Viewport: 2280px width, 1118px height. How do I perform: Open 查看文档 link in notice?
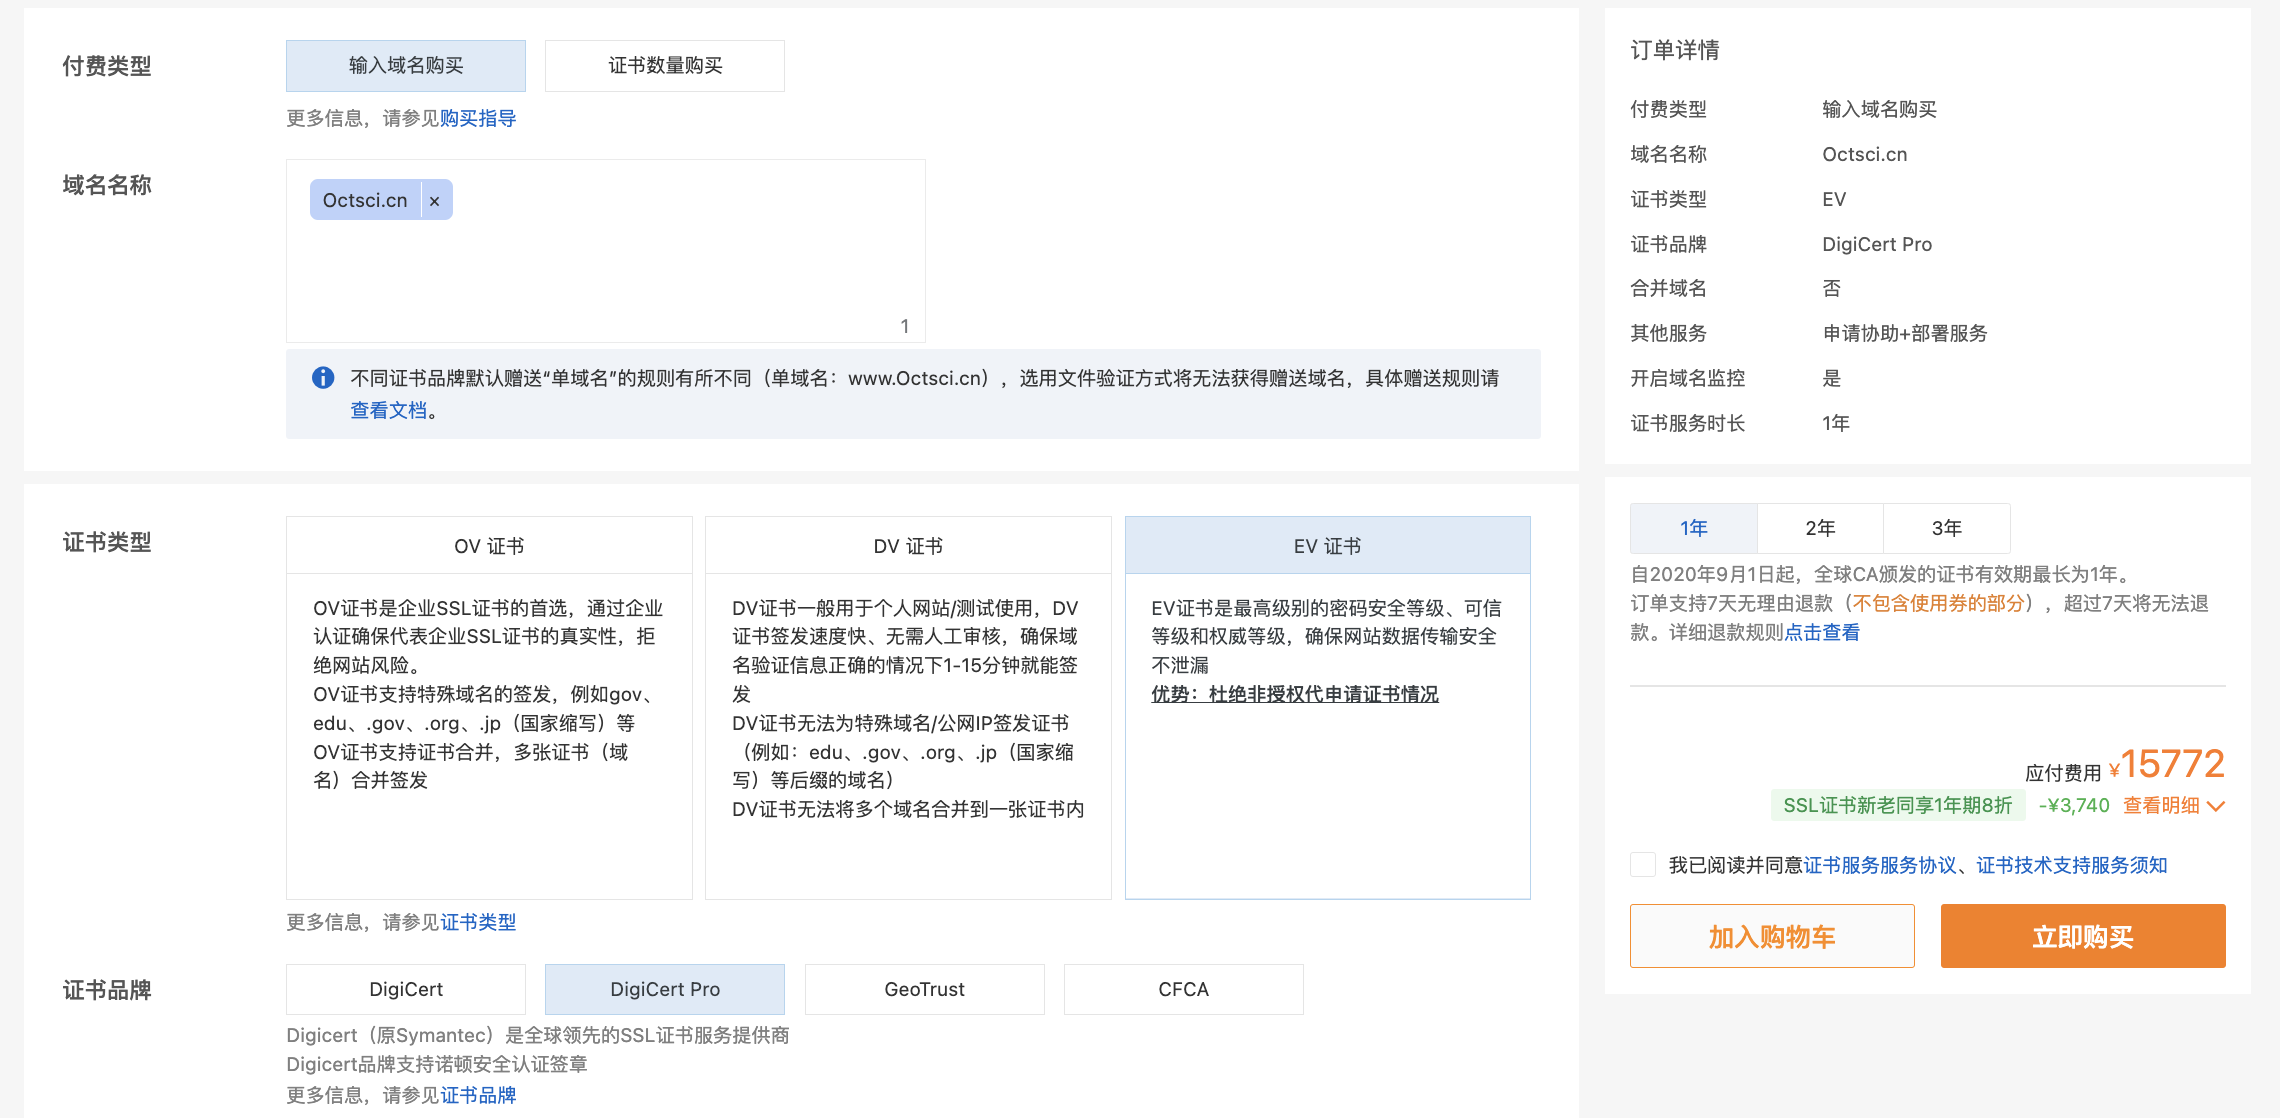[x=388, y=410]
